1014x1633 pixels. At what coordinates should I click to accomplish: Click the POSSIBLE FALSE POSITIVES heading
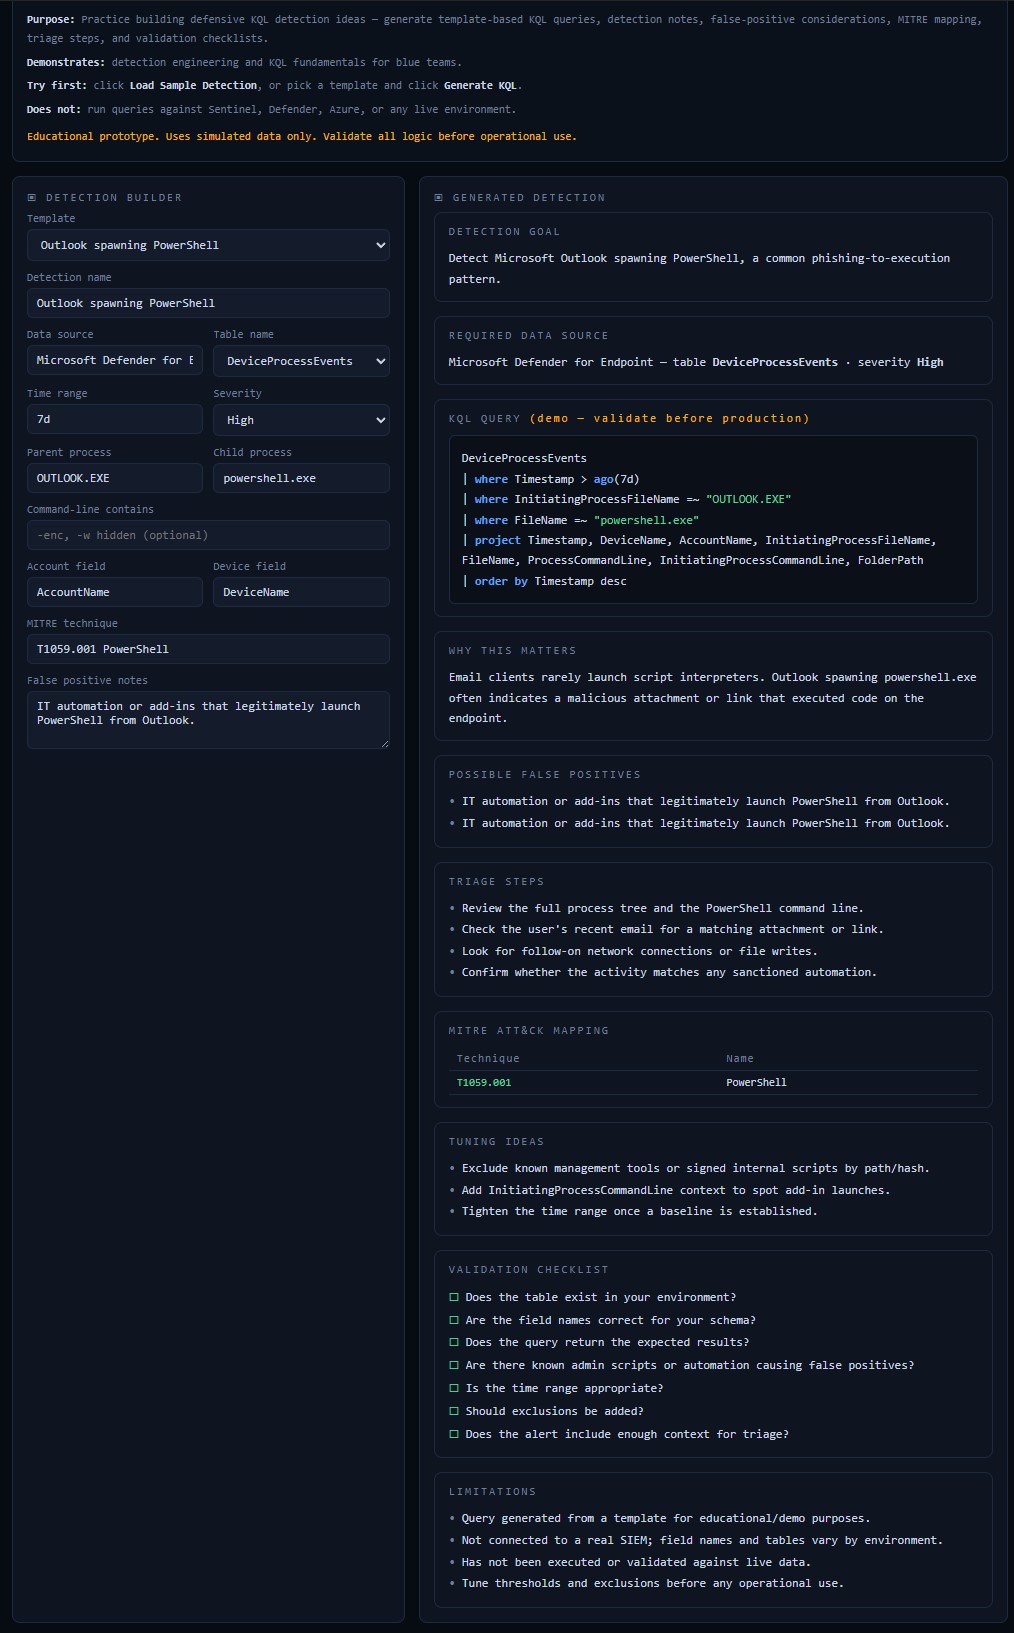[x=545, y=775]
